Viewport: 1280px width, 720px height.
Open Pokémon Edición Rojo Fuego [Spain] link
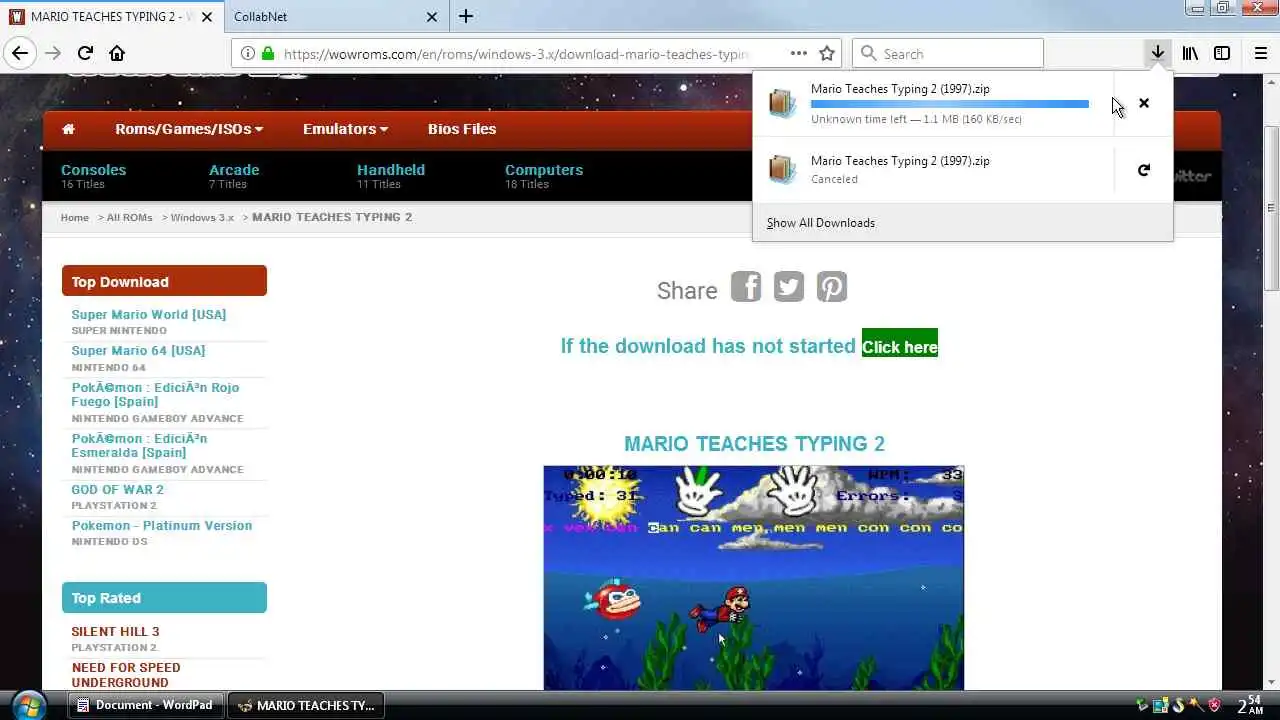(155, 394)
